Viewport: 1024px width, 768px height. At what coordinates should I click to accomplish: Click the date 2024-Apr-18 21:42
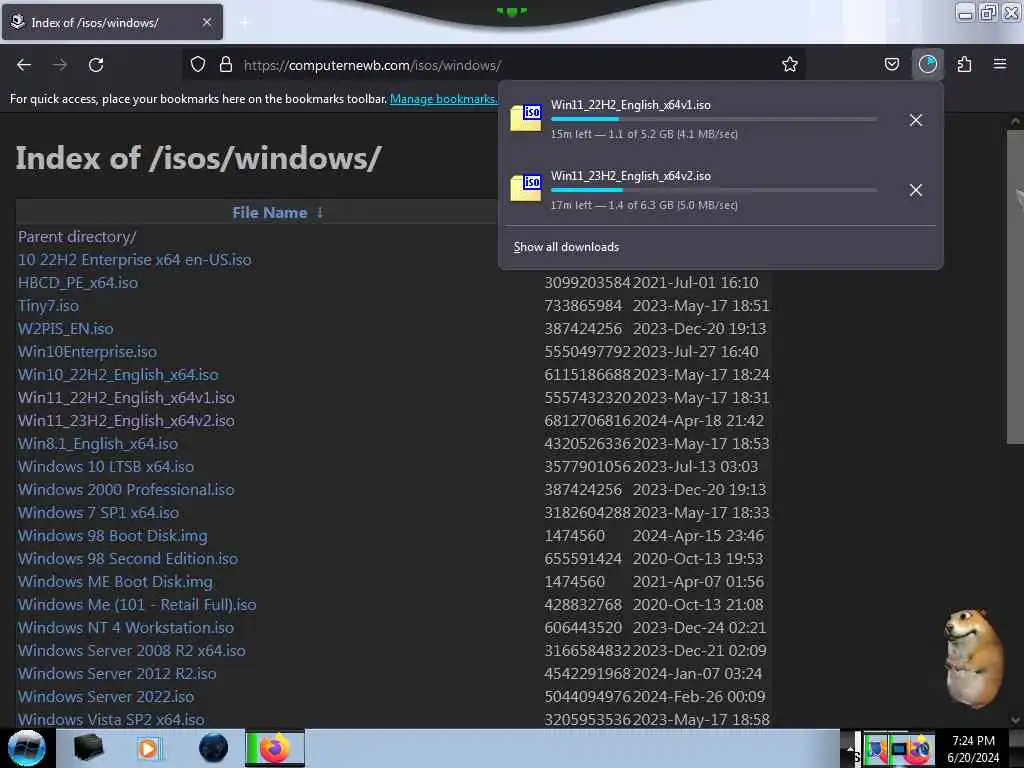coord(698,421)
